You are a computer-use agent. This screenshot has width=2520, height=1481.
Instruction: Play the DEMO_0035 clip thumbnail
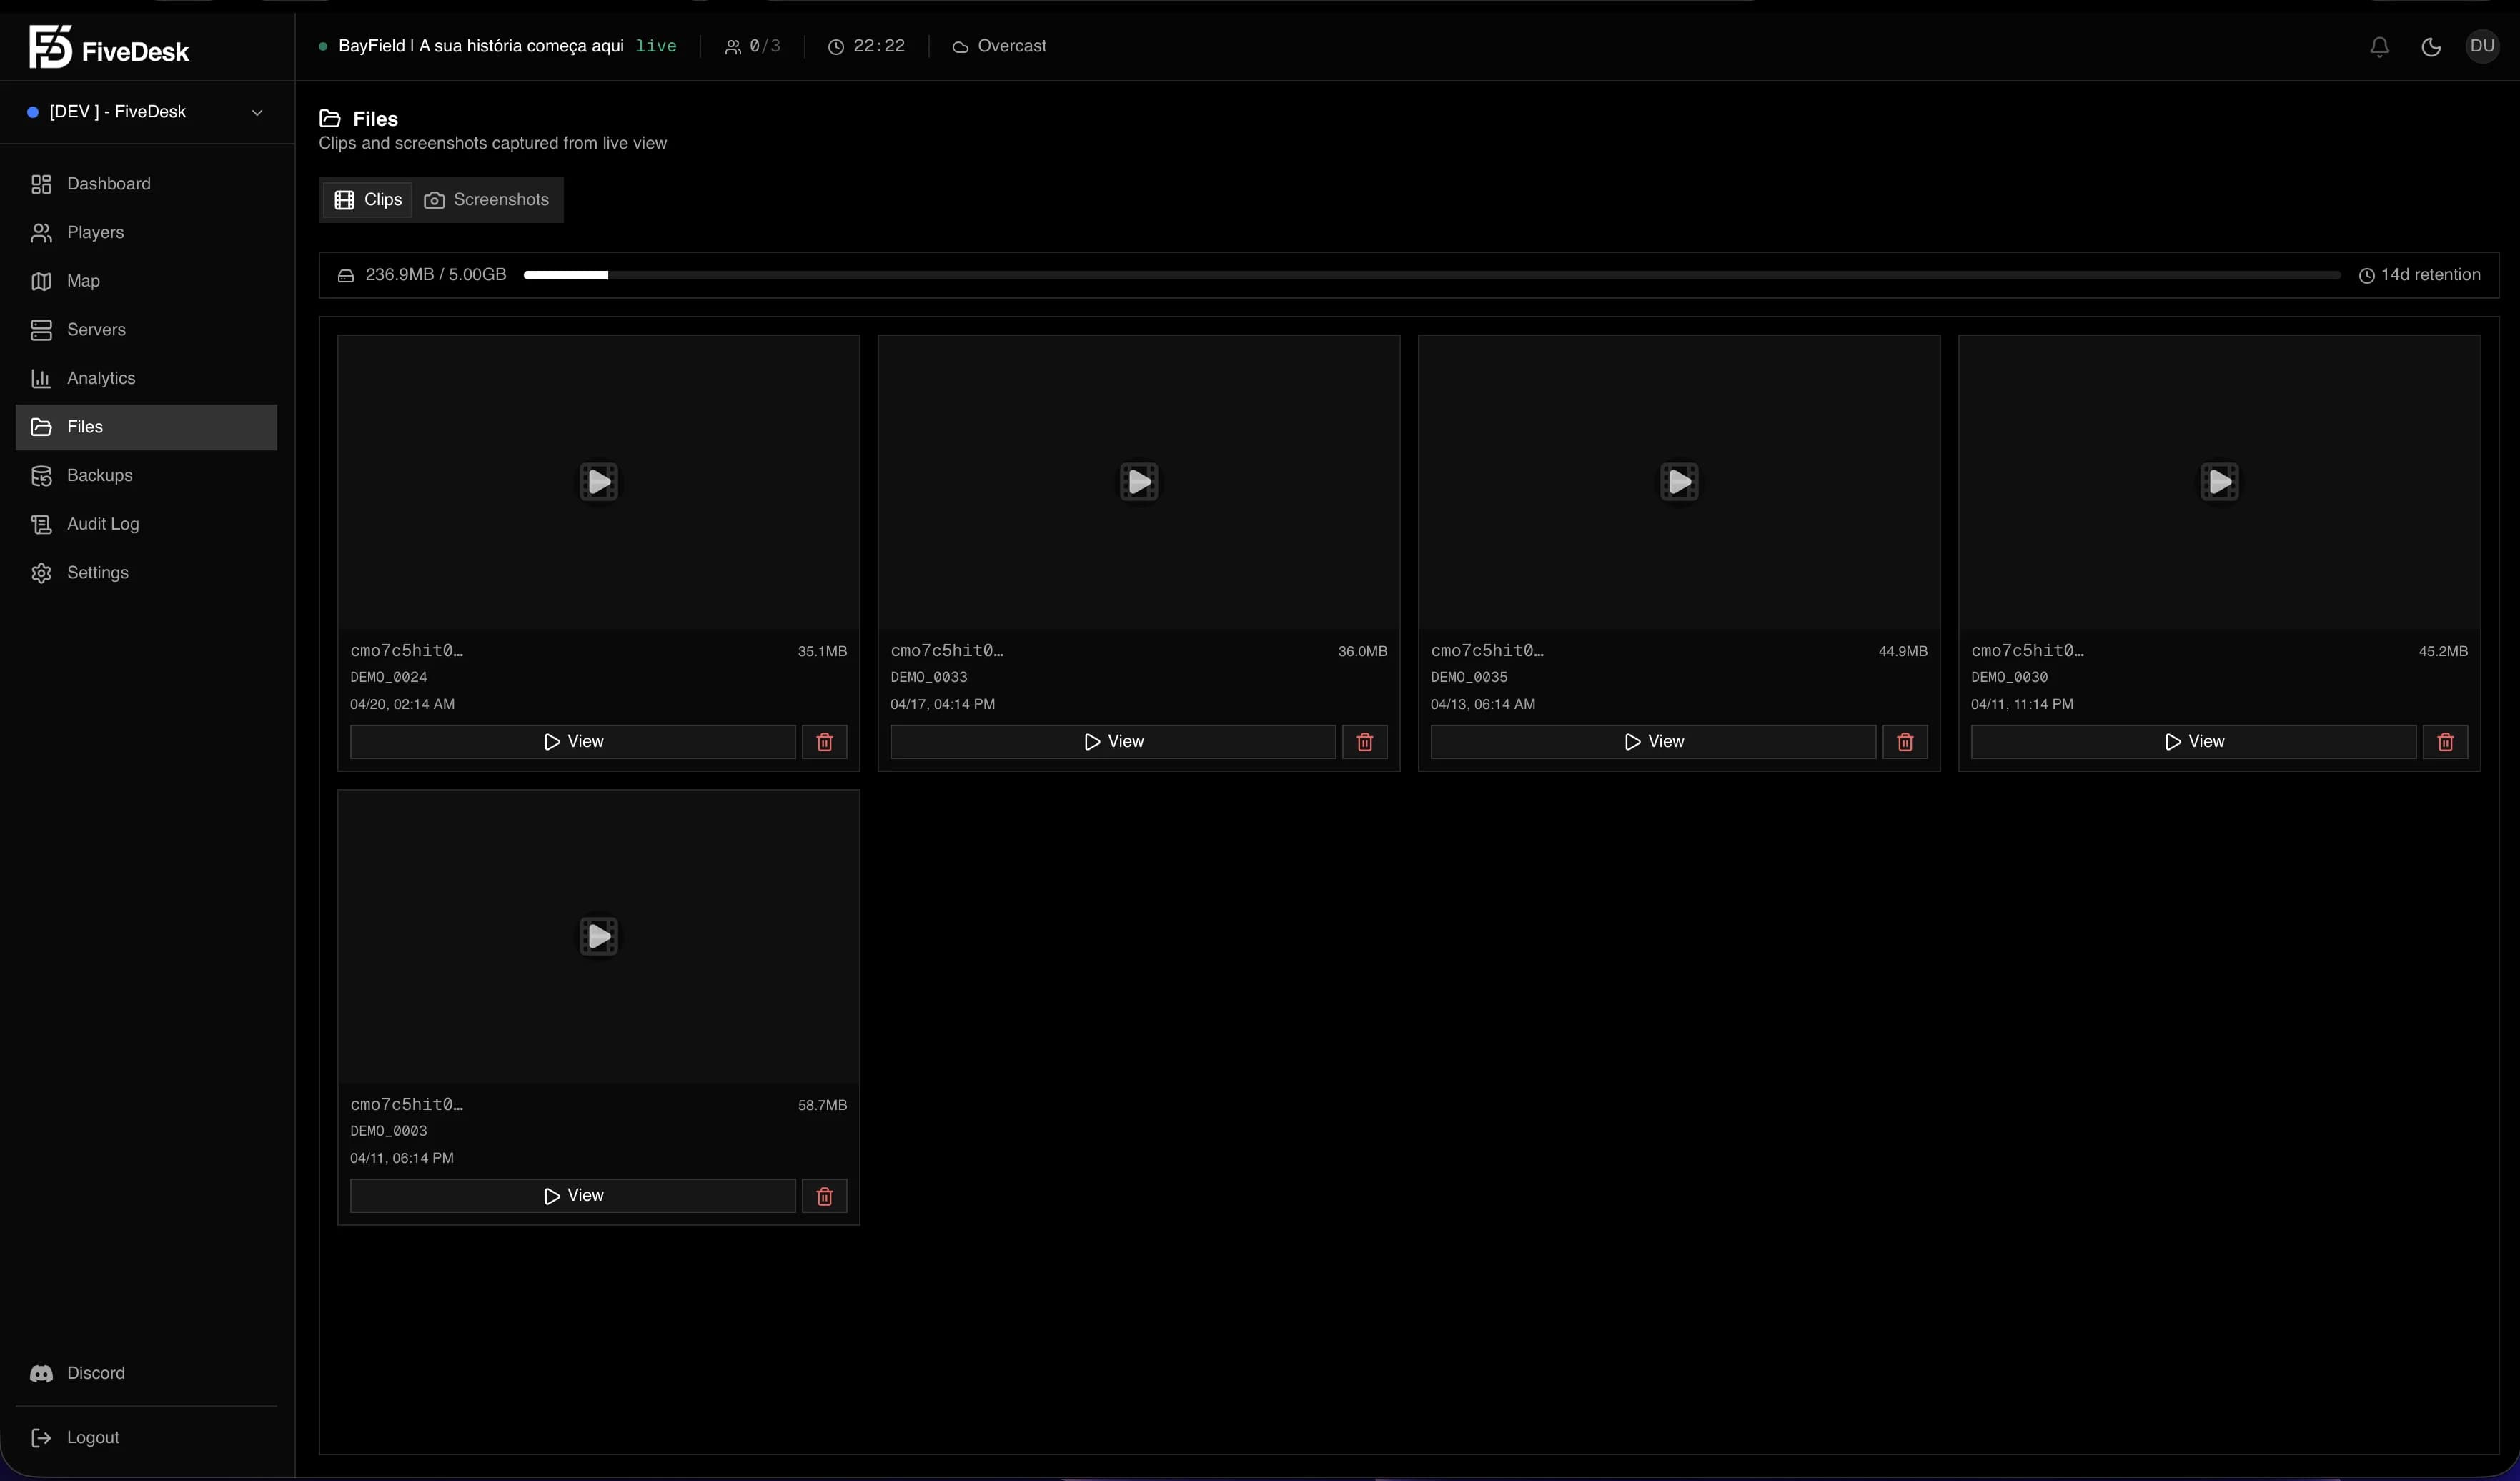point(1679,482)
